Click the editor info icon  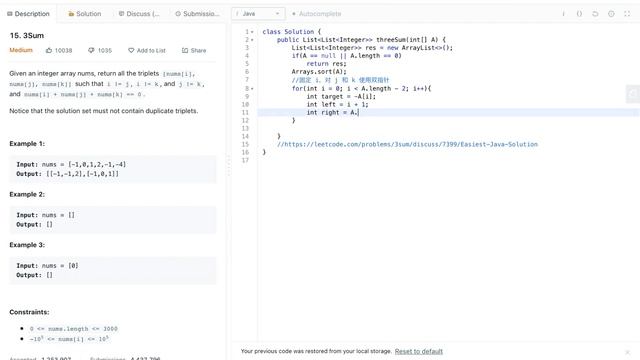point(563,13)
